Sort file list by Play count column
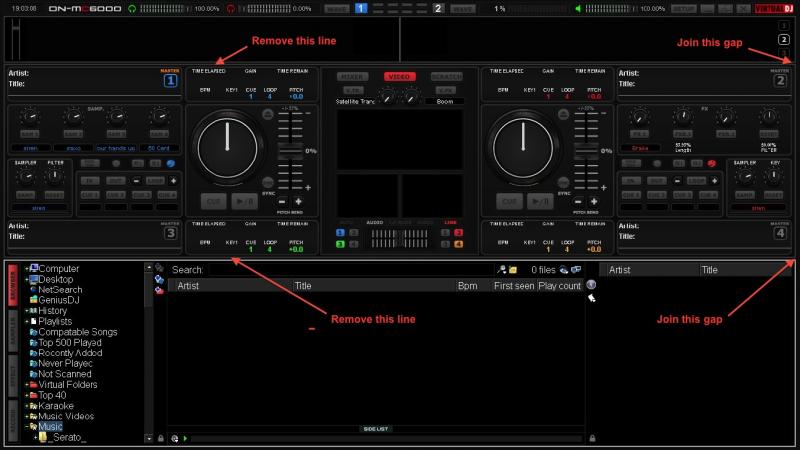 click(560, 286)
